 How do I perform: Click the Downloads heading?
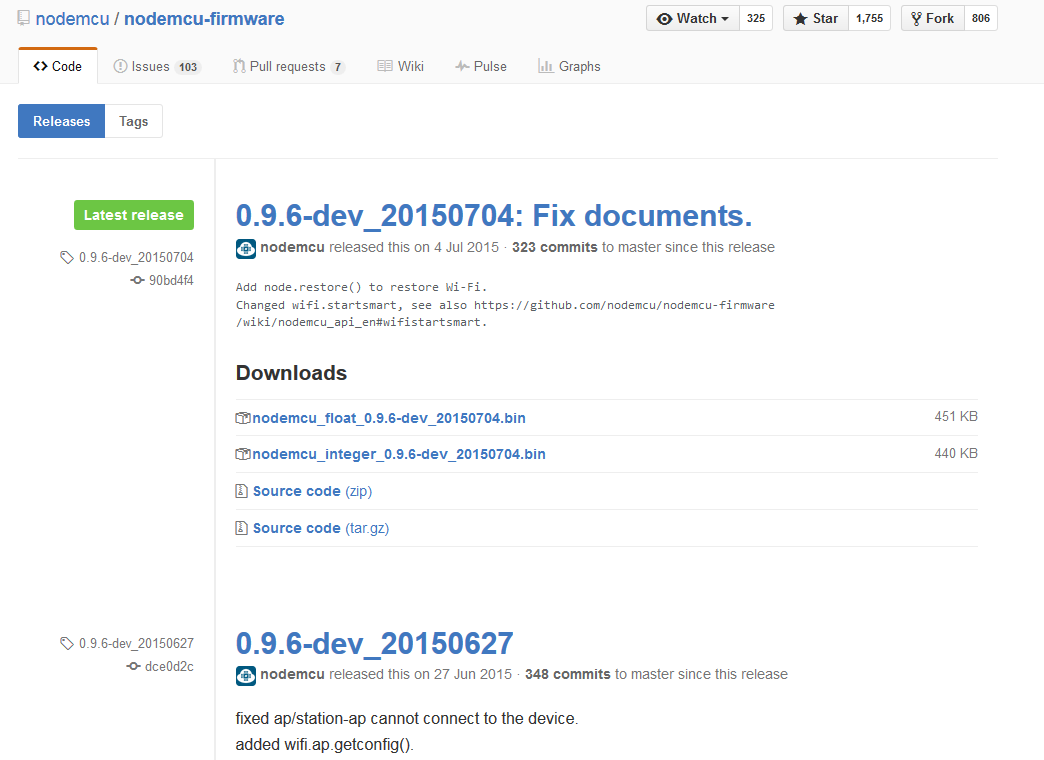coord(292,373)
